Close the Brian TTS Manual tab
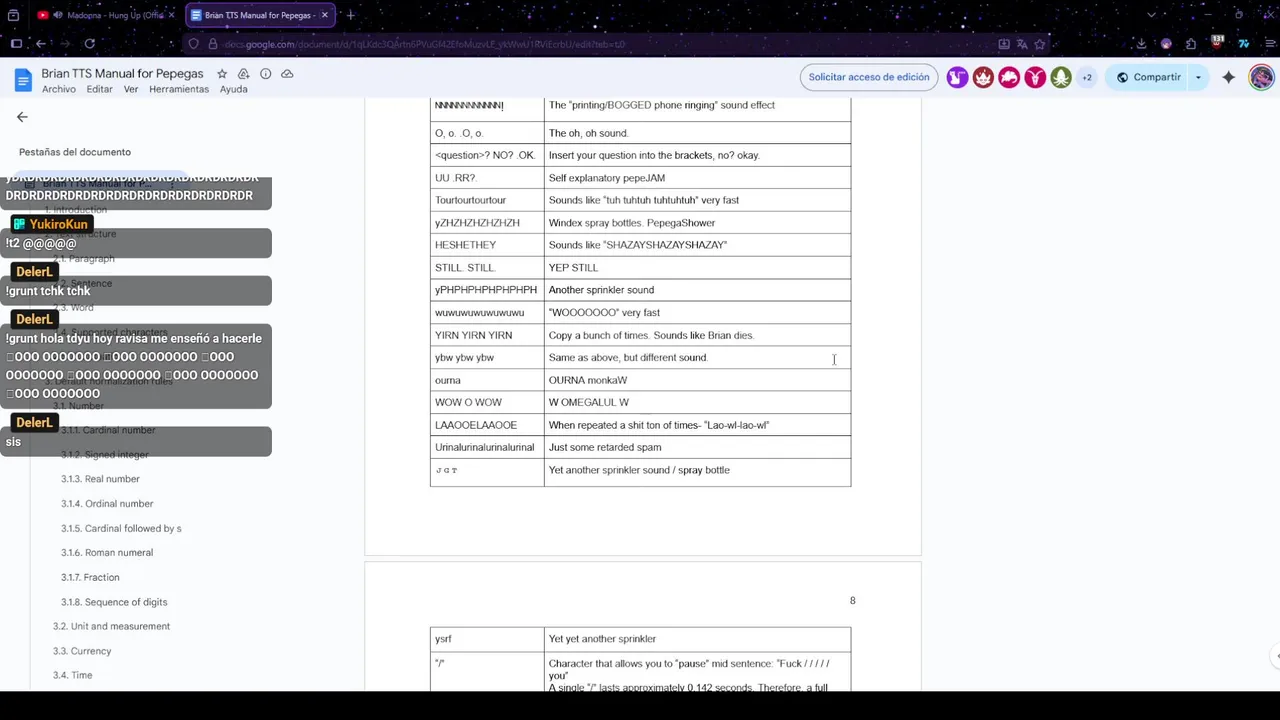 click(x=324, y=15)
